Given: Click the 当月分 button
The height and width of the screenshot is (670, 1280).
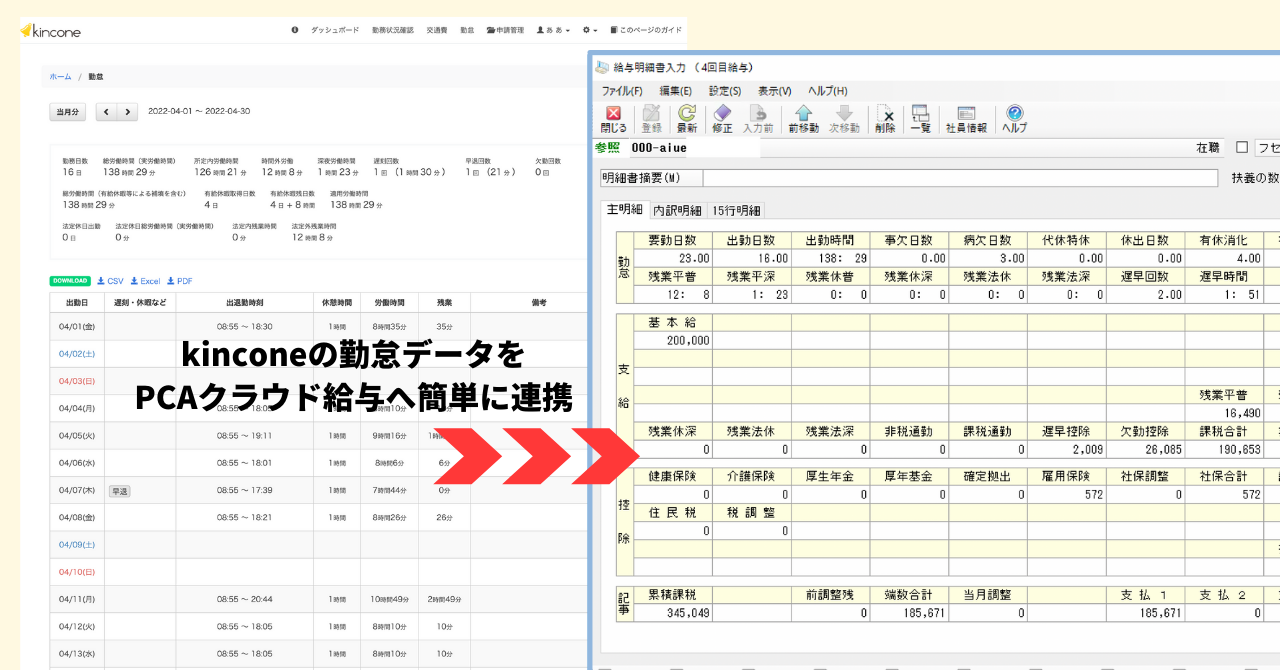Looking at the screenshot, I should point(68,111).
